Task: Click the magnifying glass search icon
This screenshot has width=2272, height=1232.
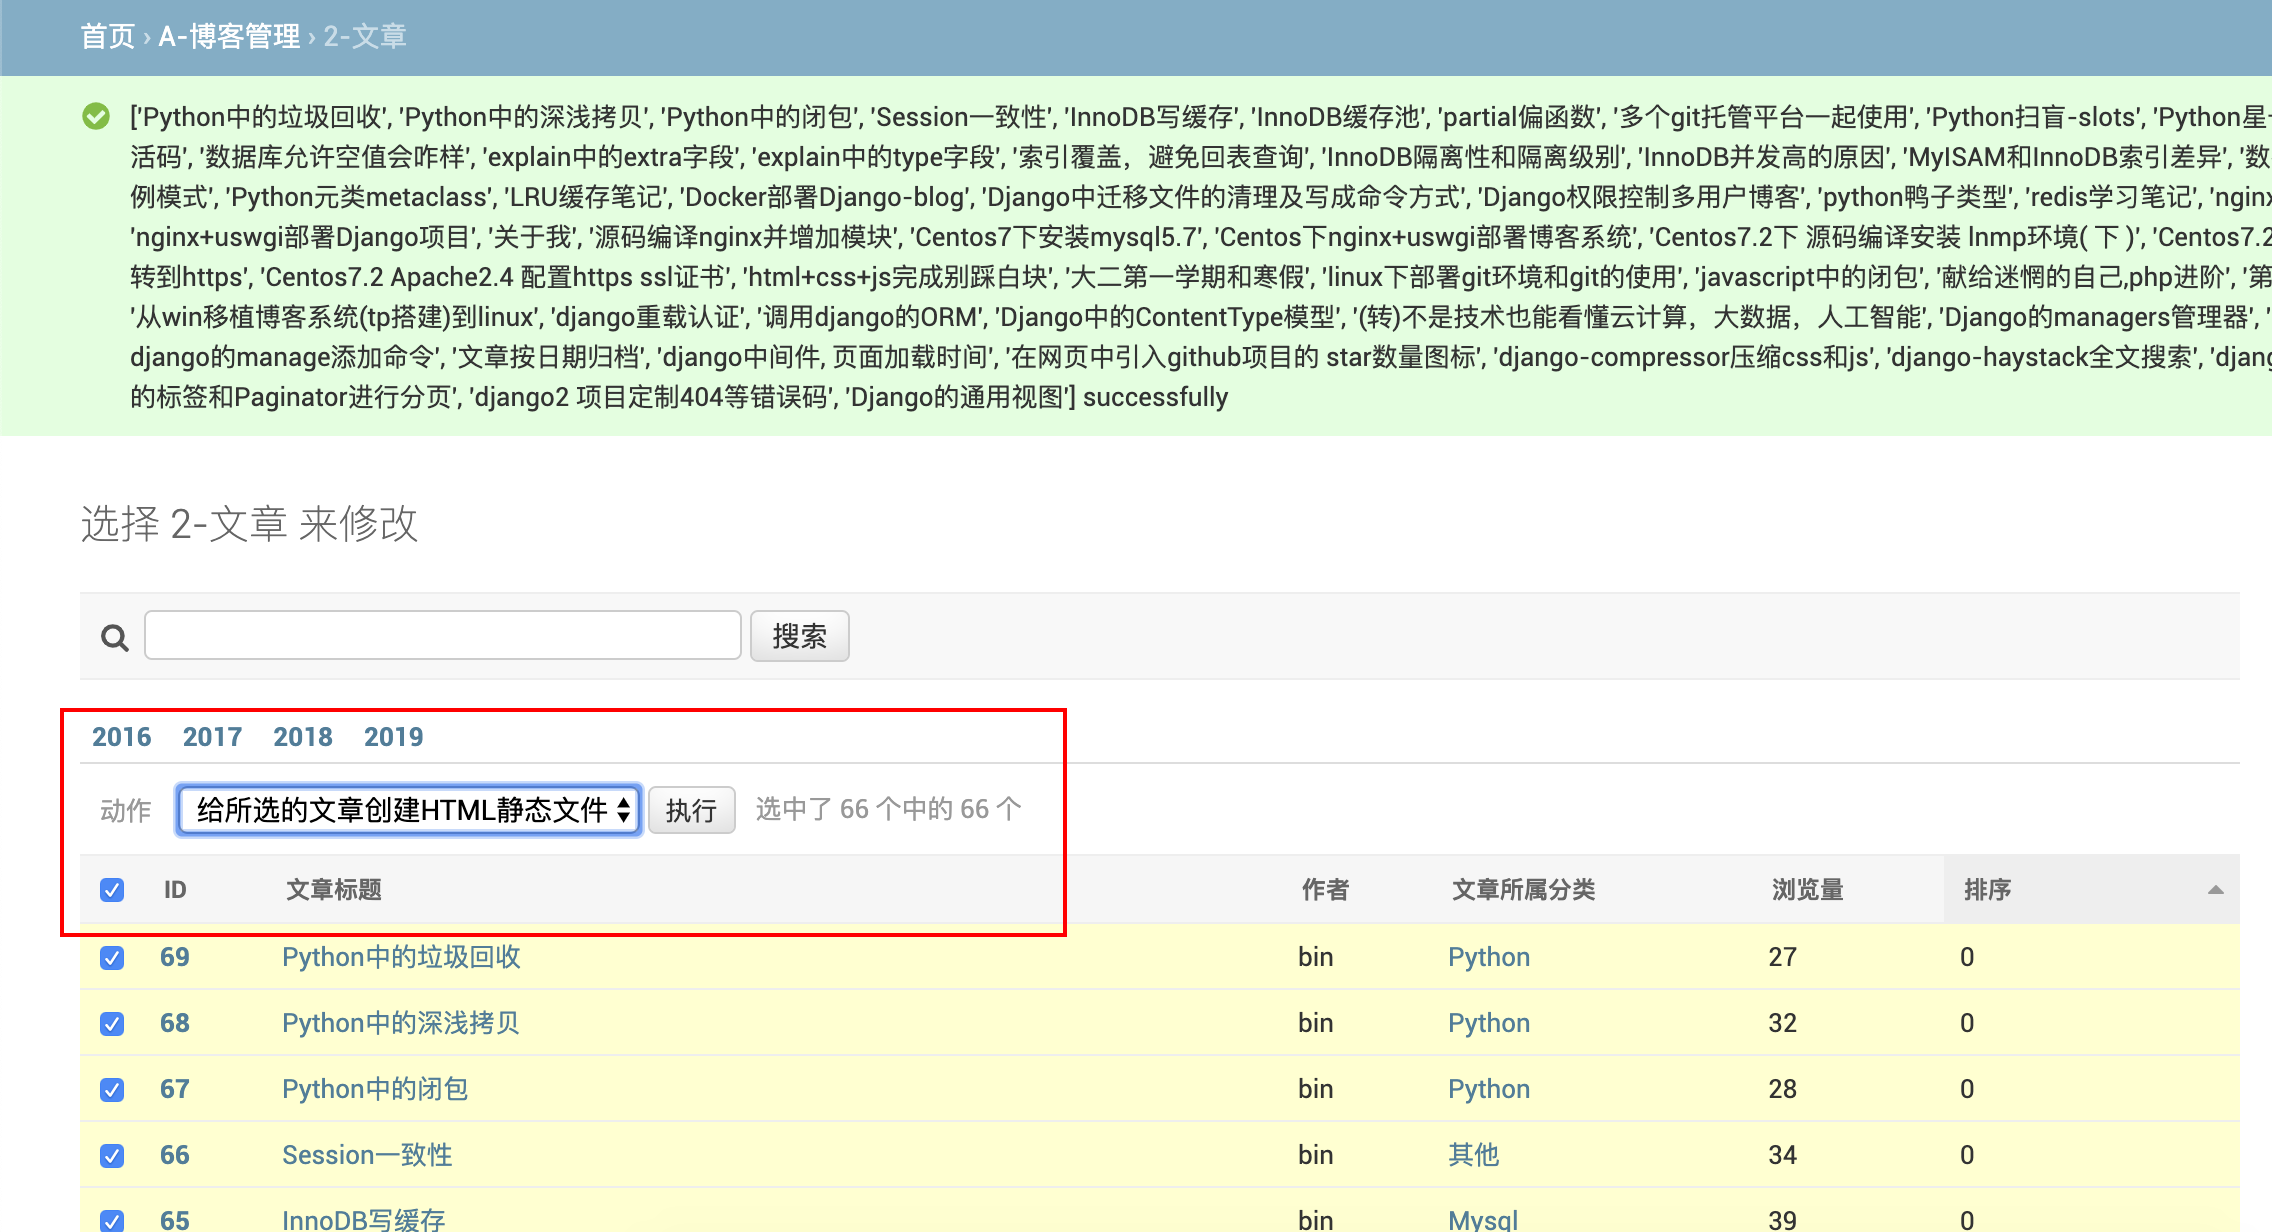Action: tap(115, 637)
